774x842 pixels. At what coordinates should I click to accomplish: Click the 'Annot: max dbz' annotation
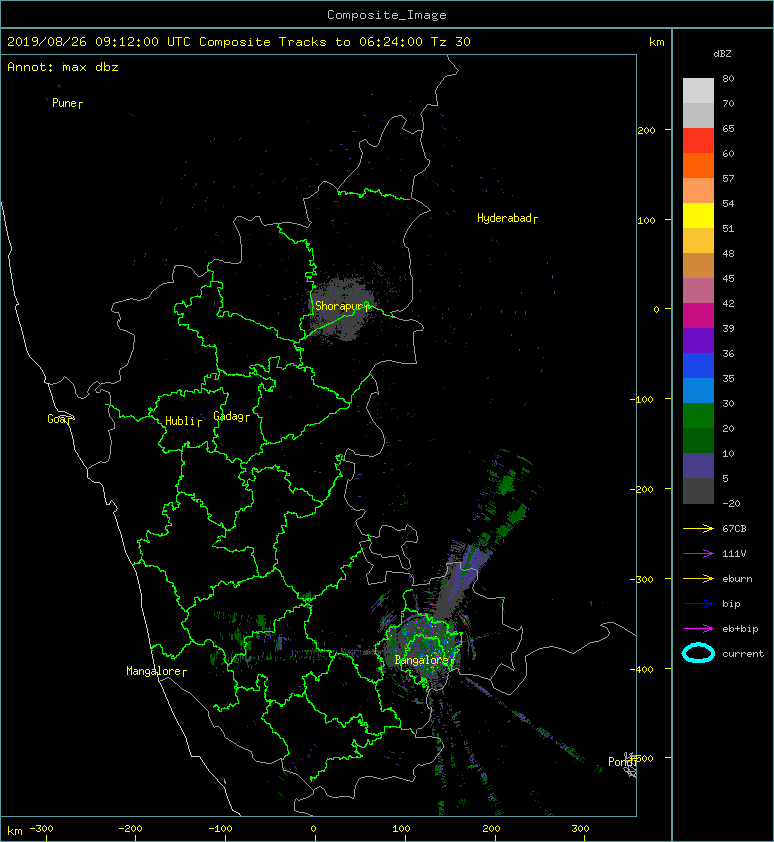point(63,67)
